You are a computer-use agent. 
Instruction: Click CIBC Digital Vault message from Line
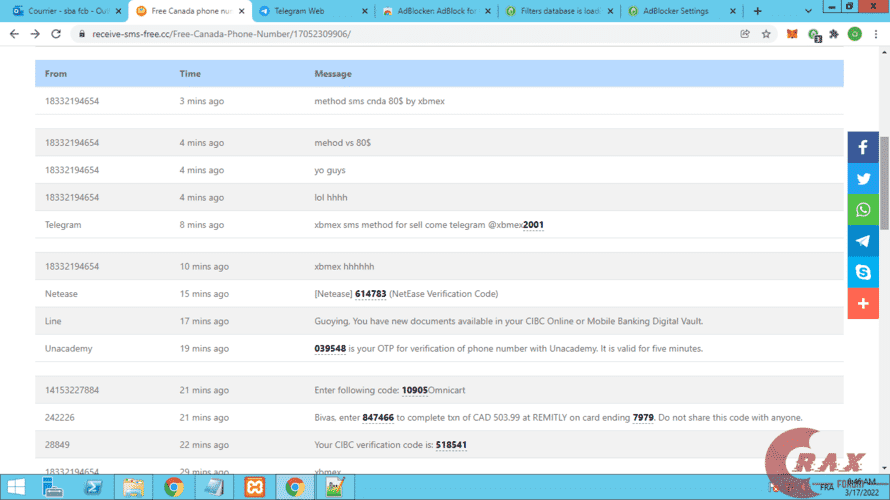509,321
